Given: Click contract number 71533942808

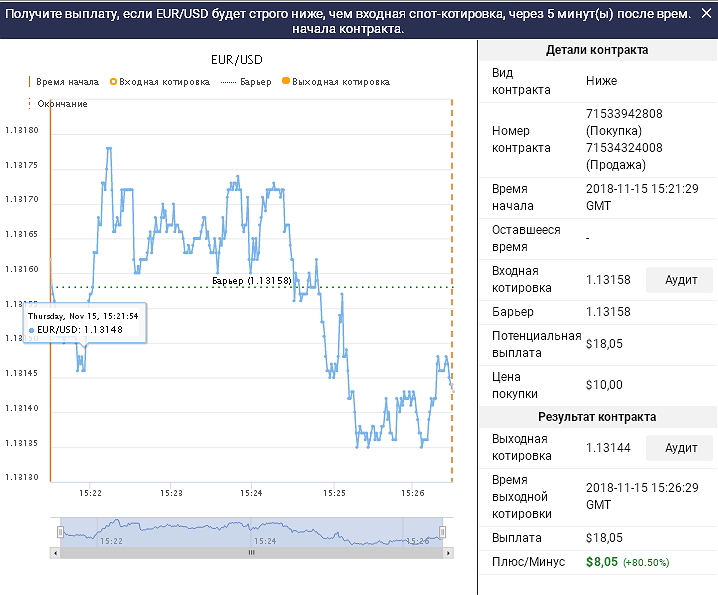Looking at the screenshot, I should pos(624,114).
